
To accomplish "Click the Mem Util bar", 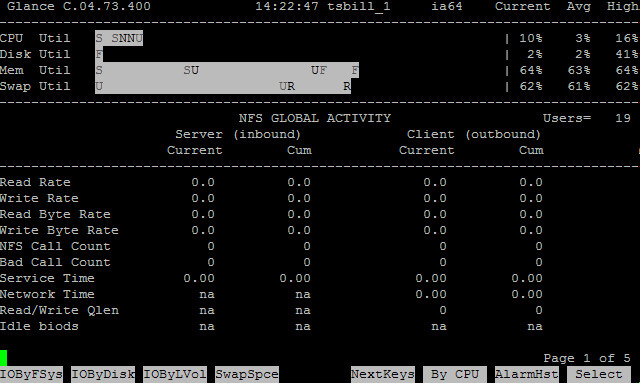I will click(227, 70).
